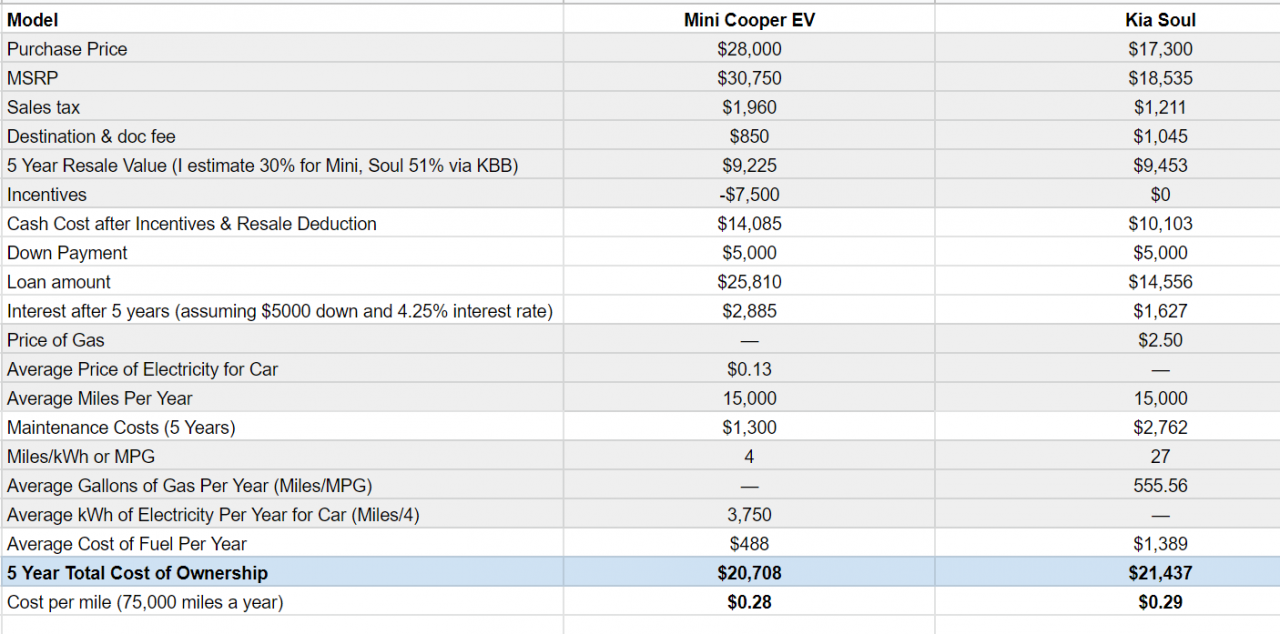The width and height of the screenshot is (1280, 634).
Task: Click the Kia Soul gallons value 555.56
Action: (x=1160, y=486)
